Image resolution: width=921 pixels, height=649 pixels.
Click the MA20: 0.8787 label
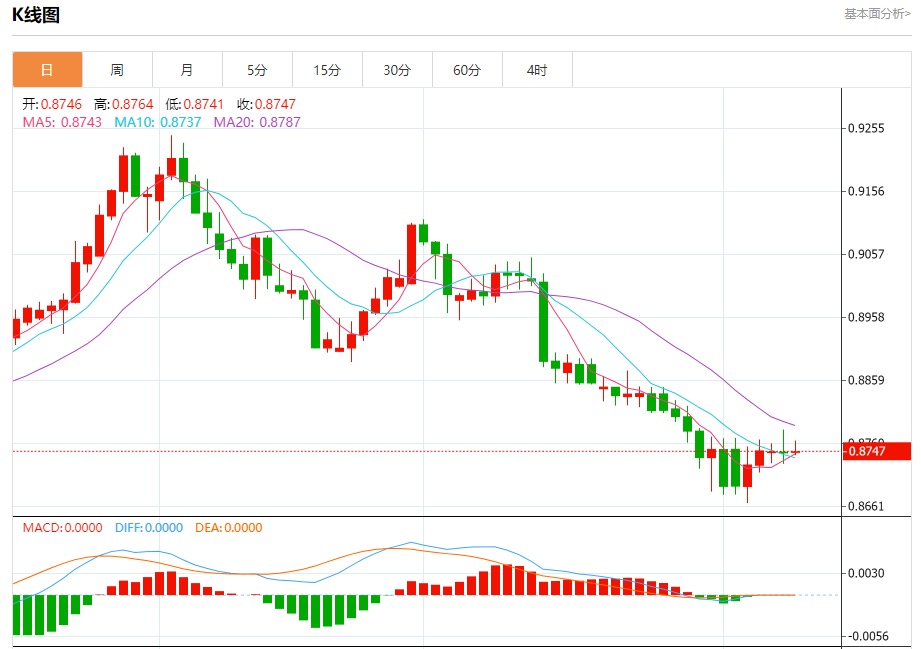[257, 122]
